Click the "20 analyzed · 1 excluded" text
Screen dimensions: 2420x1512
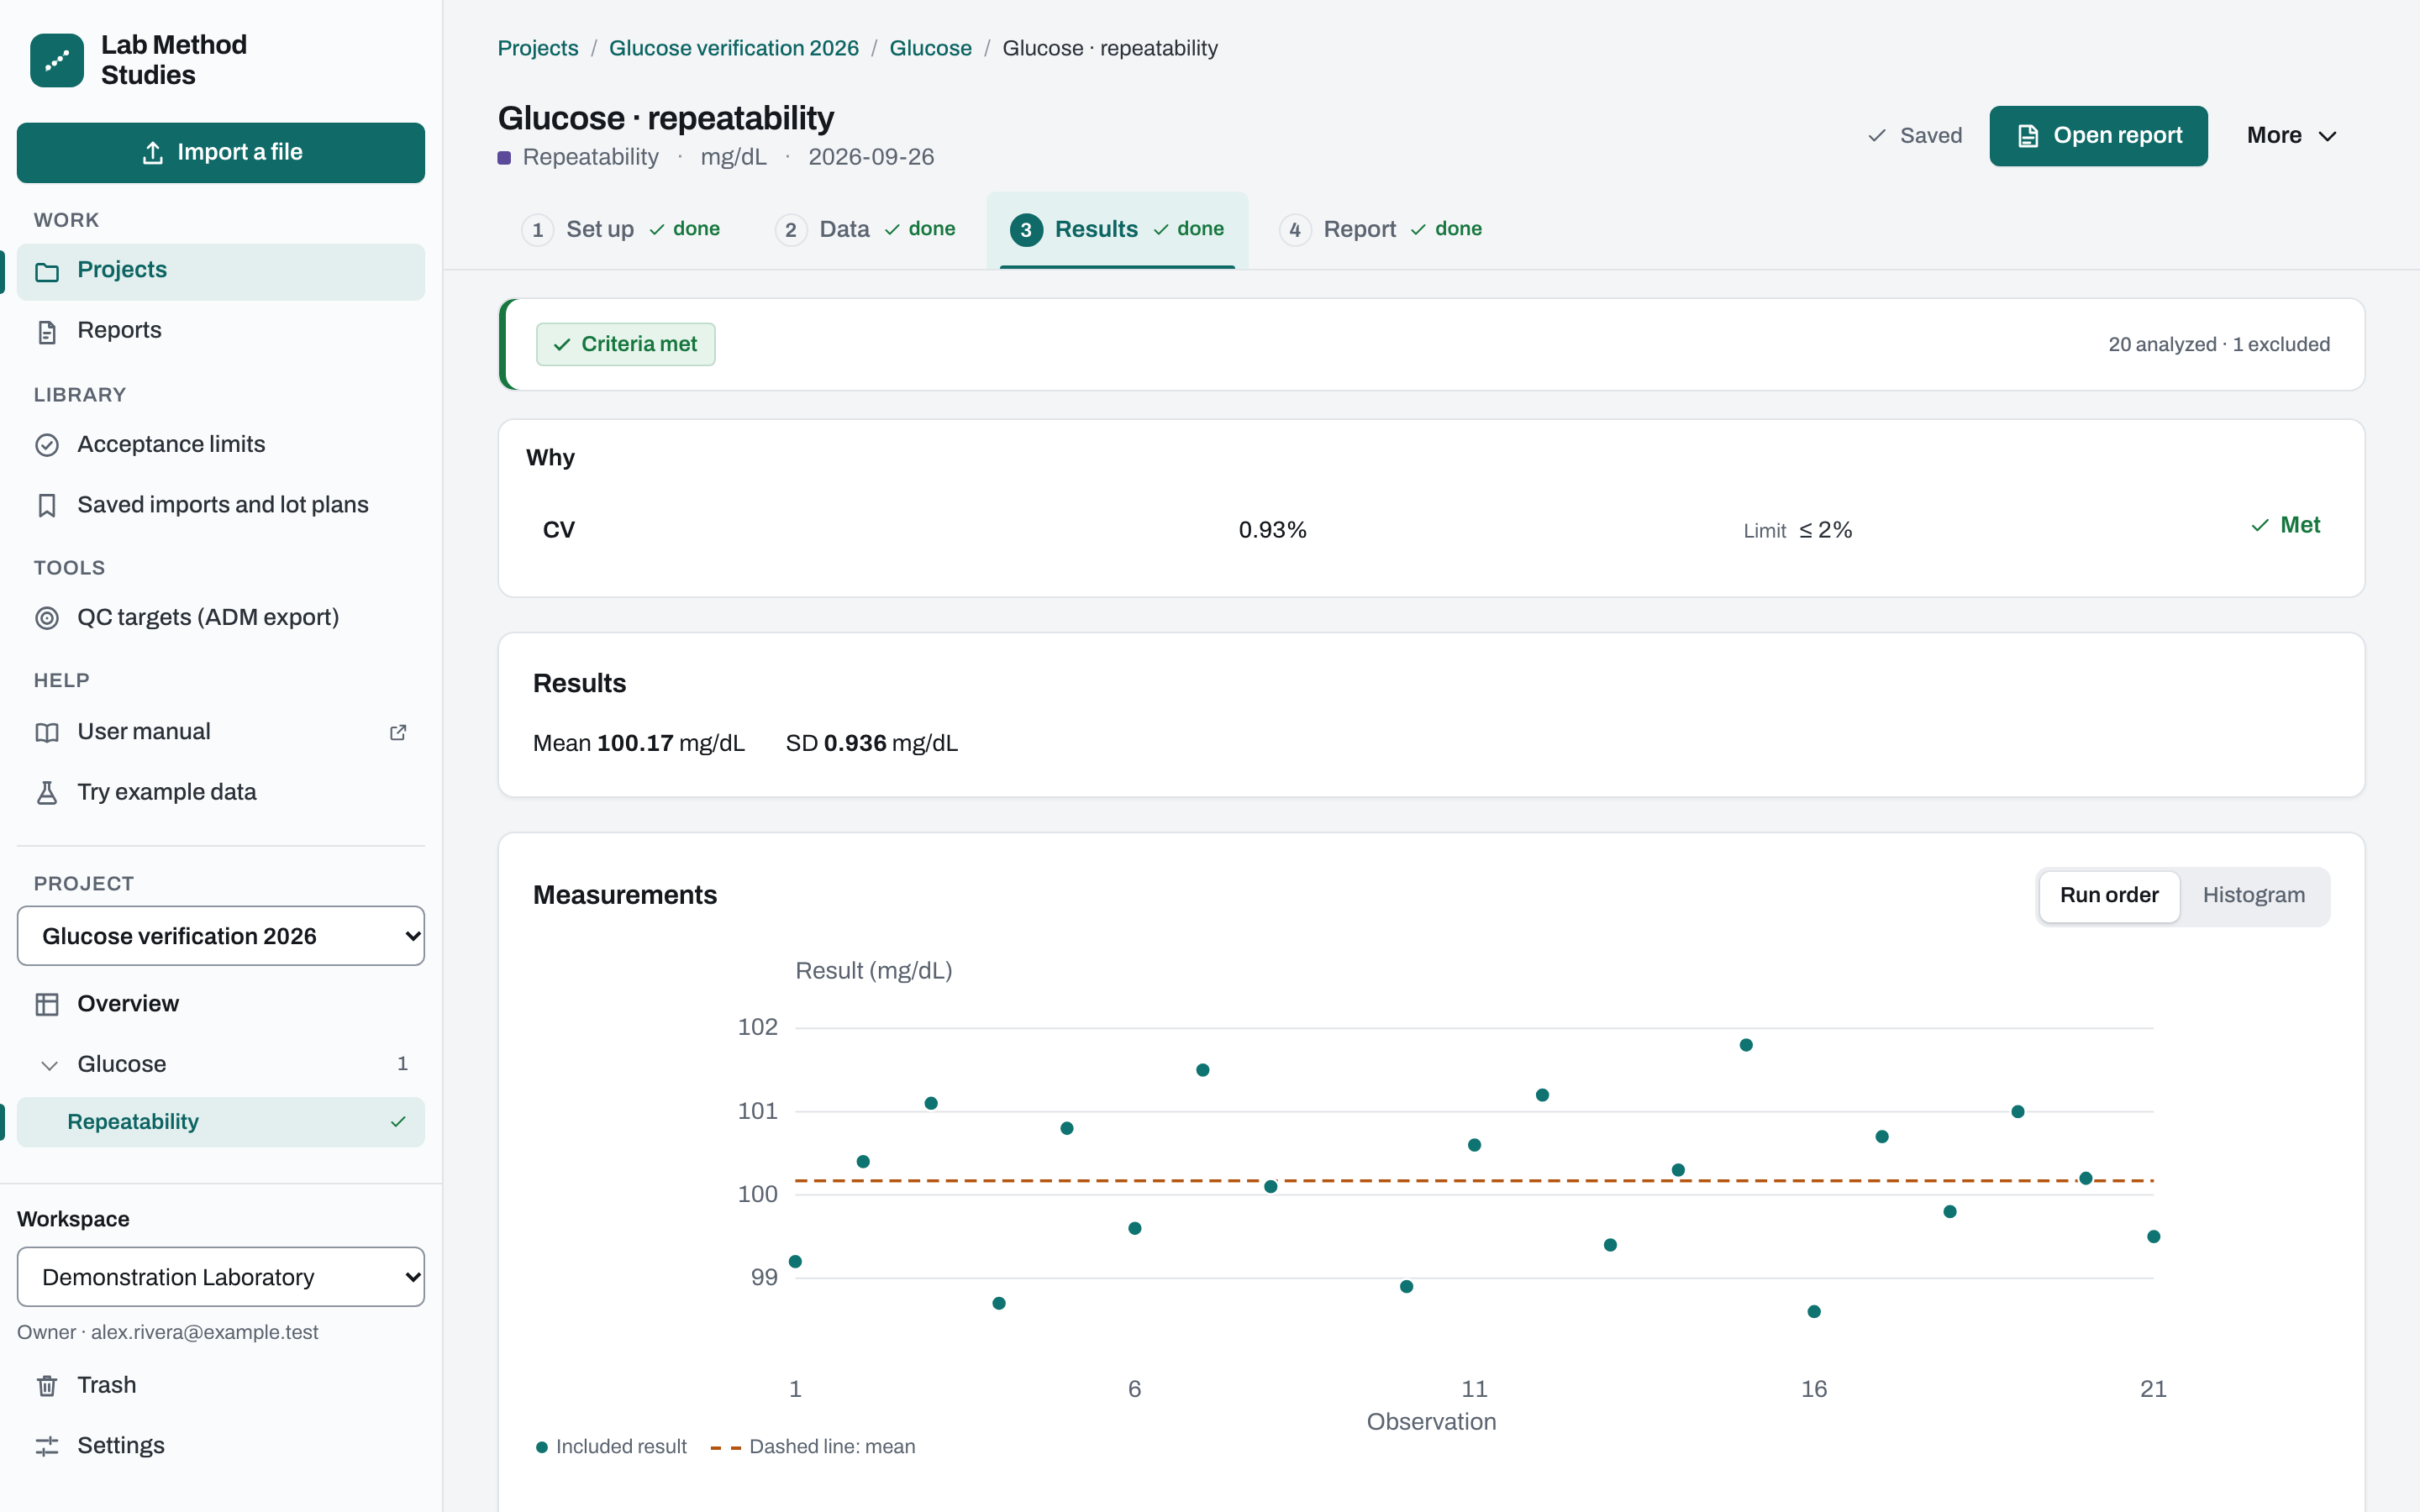2219,344
